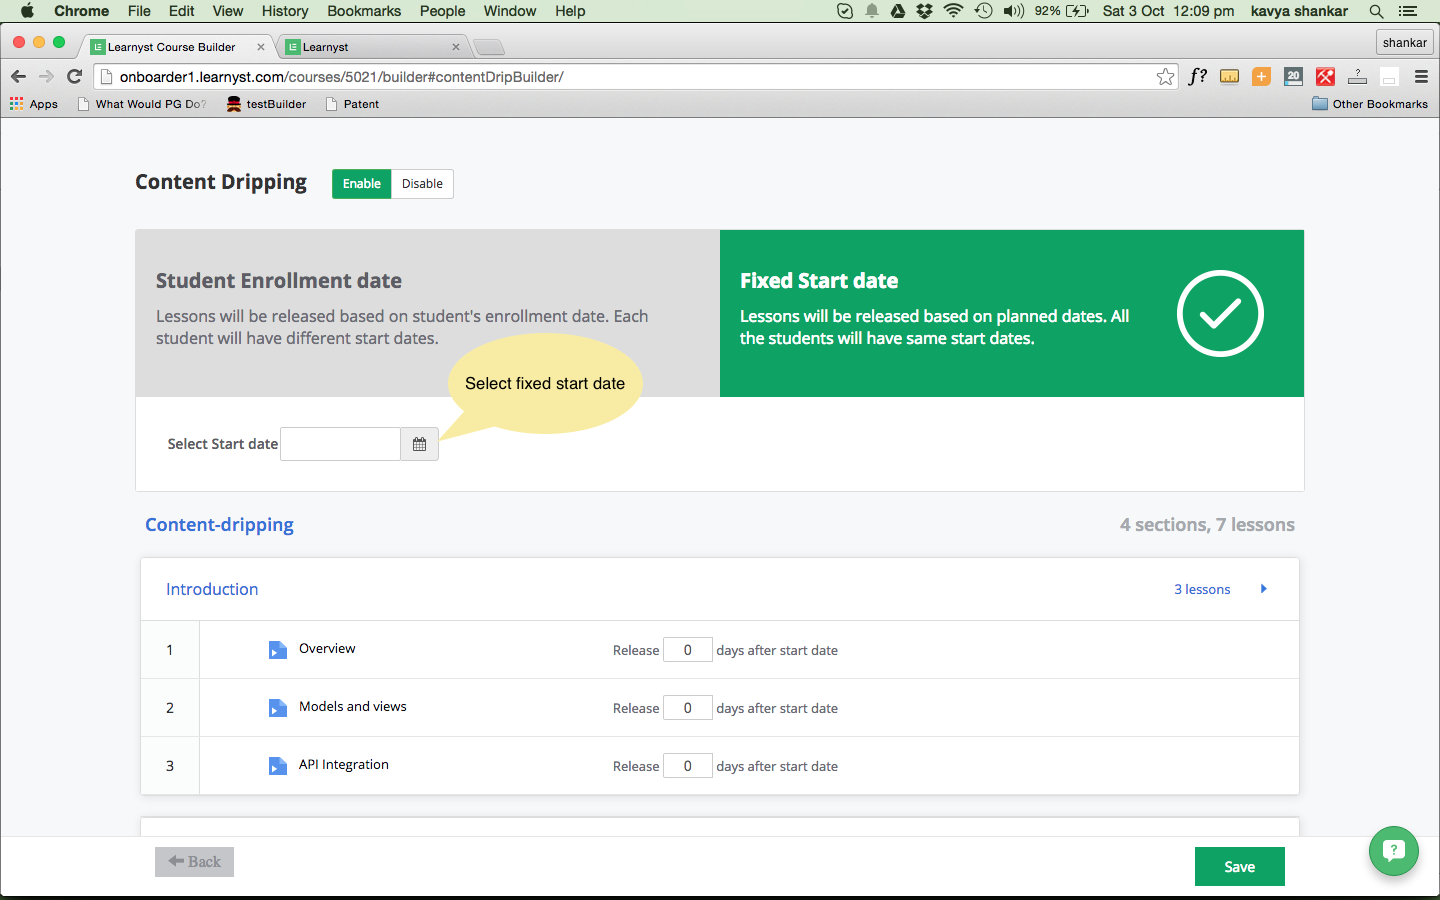Save the content dripping settings
The height and width of the screenshot is (900, 1440).
coord(1240,867)
